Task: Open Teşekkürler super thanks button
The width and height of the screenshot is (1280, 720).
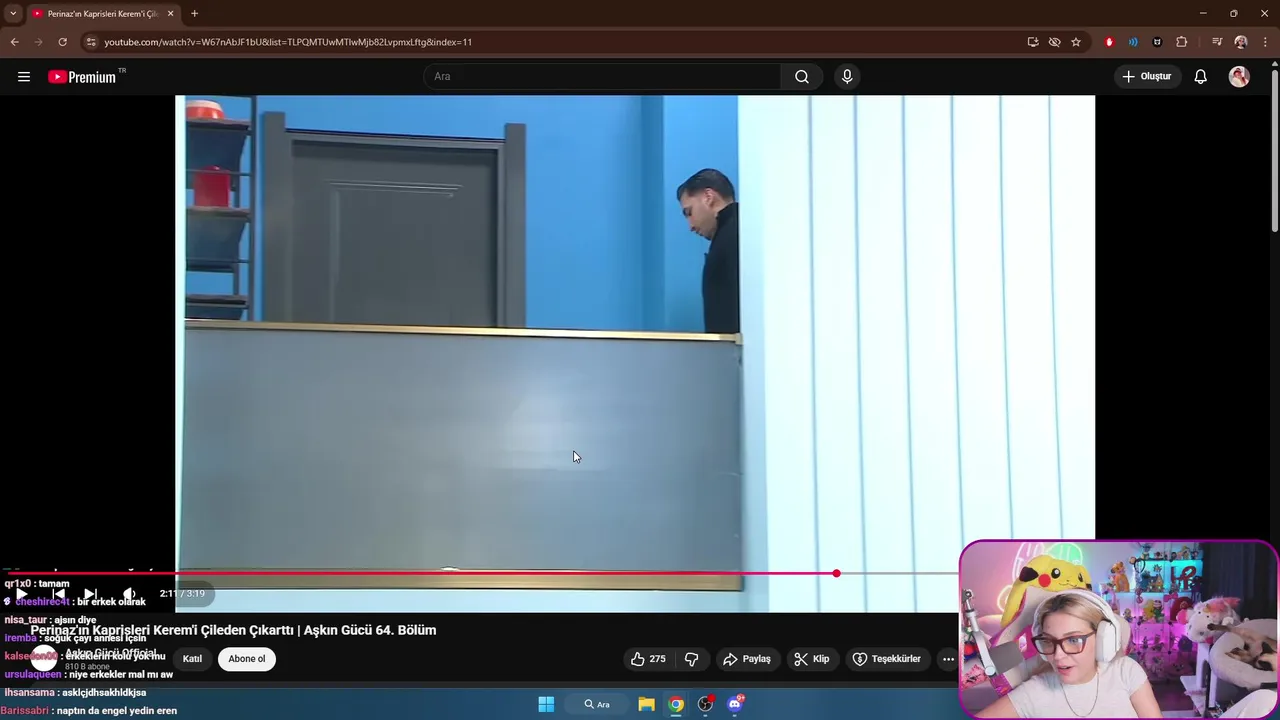Action: pyautogui.click(x=886, y=658)
